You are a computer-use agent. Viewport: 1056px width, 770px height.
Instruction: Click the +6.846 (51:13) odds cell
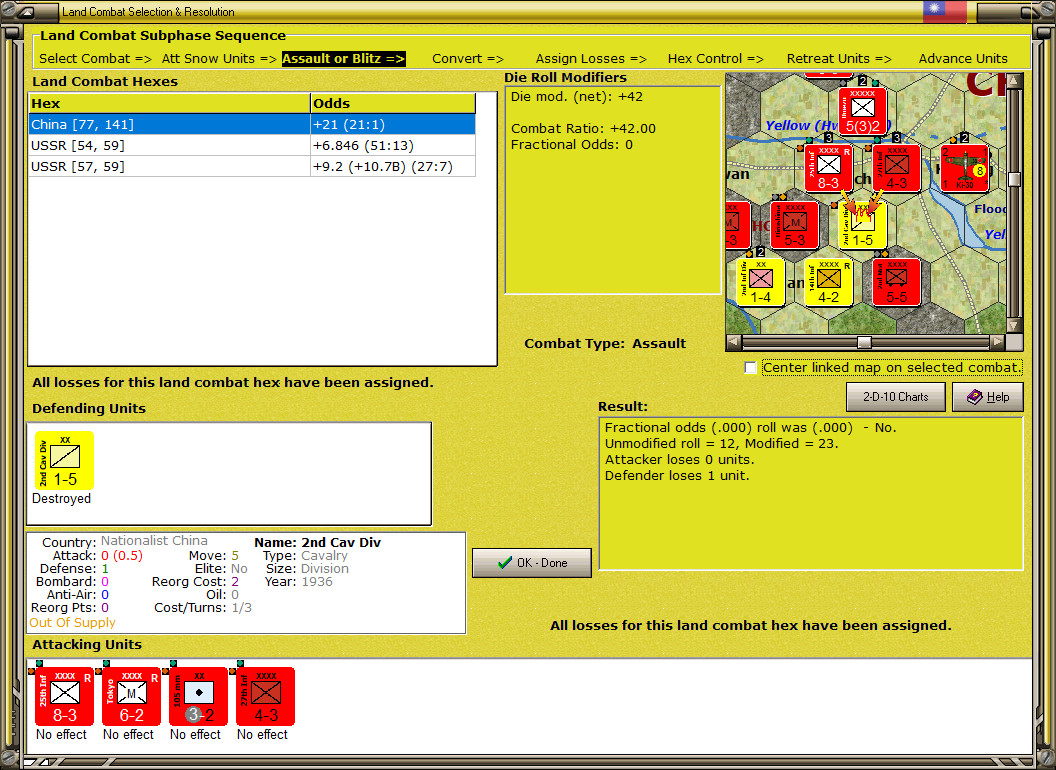point(393,146)
